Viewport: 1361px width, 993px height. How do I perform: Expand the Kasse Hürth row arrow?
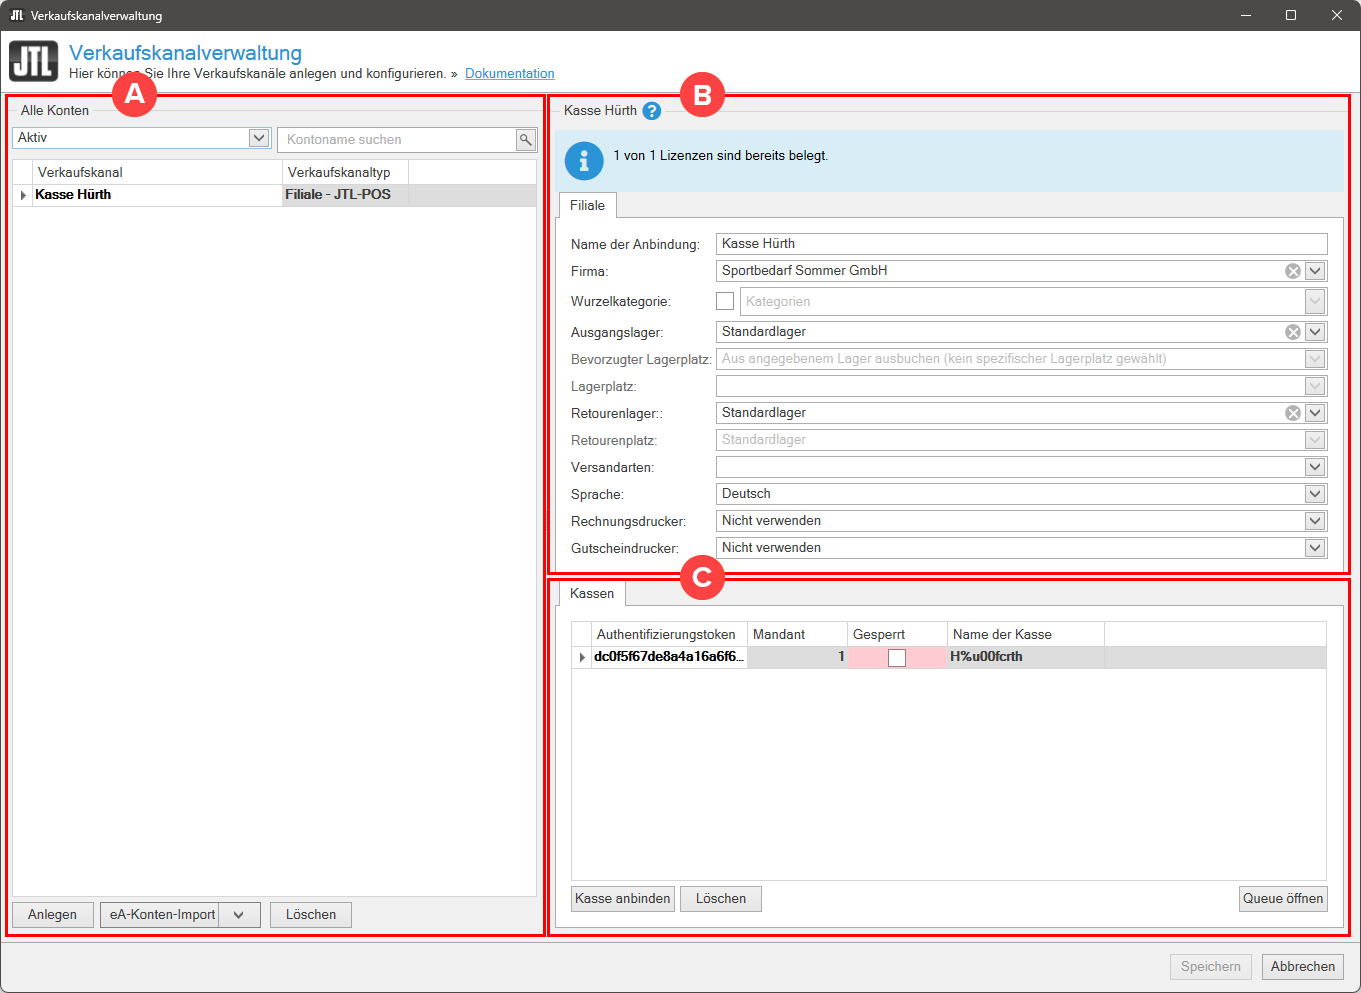click(23, 195)
